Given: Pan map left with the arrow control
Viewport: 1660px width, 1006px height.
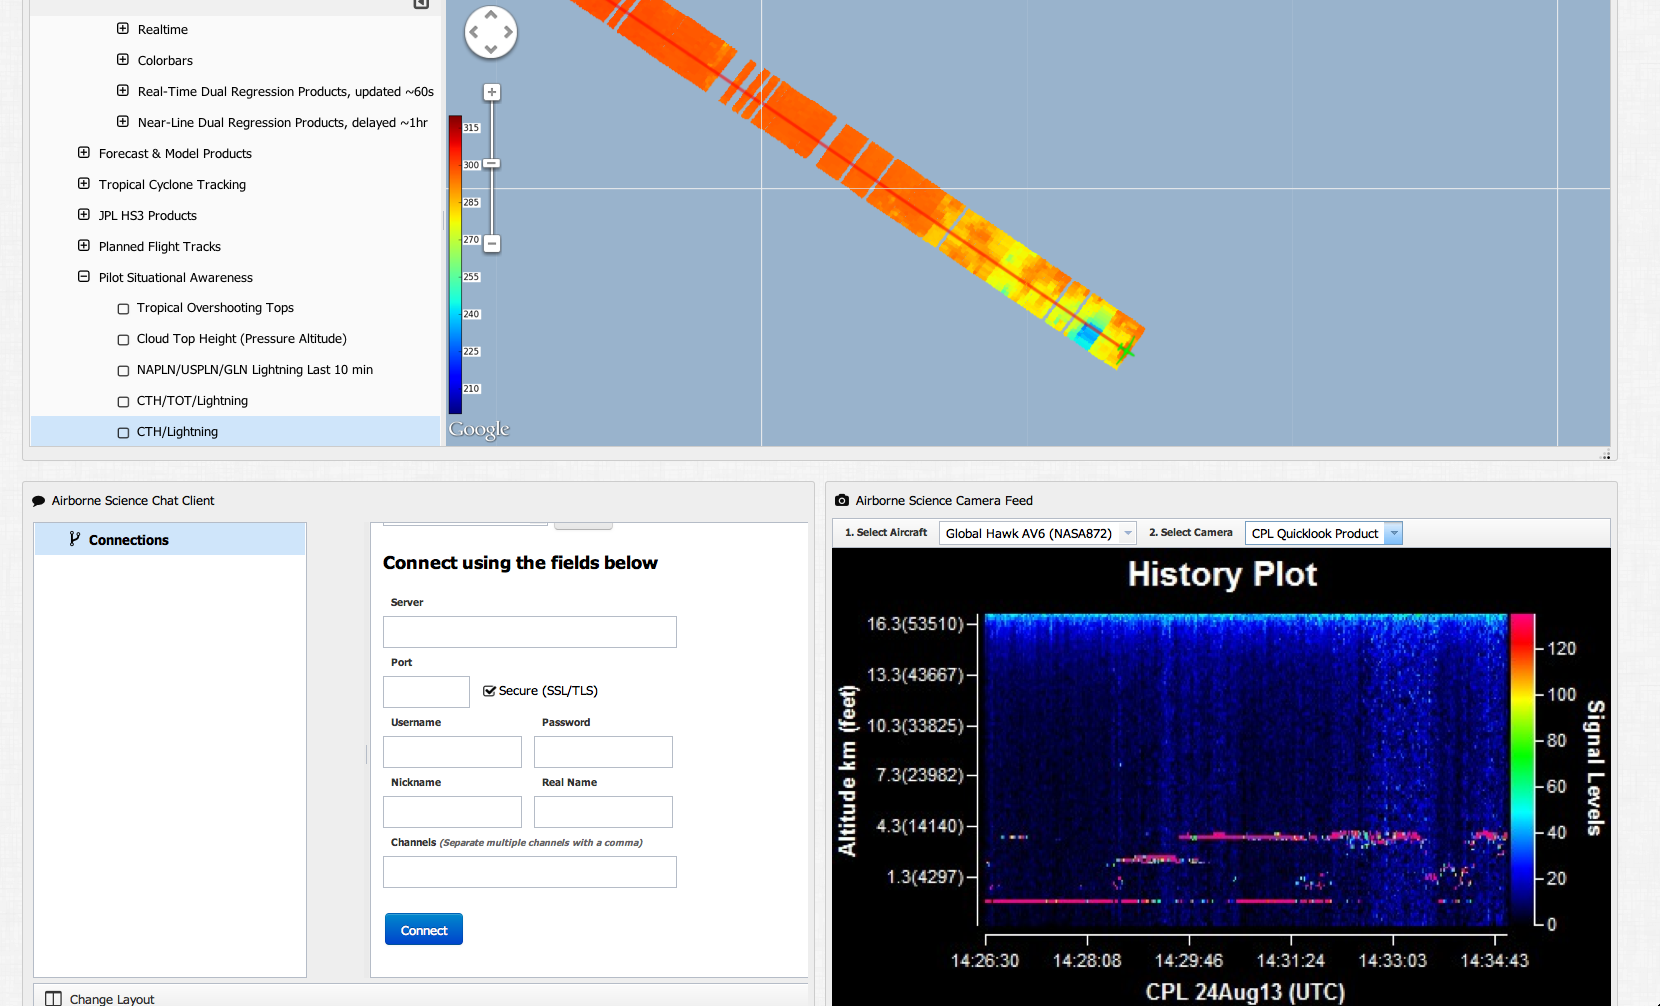Looking at the screenshot, I should click(x=473, y=32).
